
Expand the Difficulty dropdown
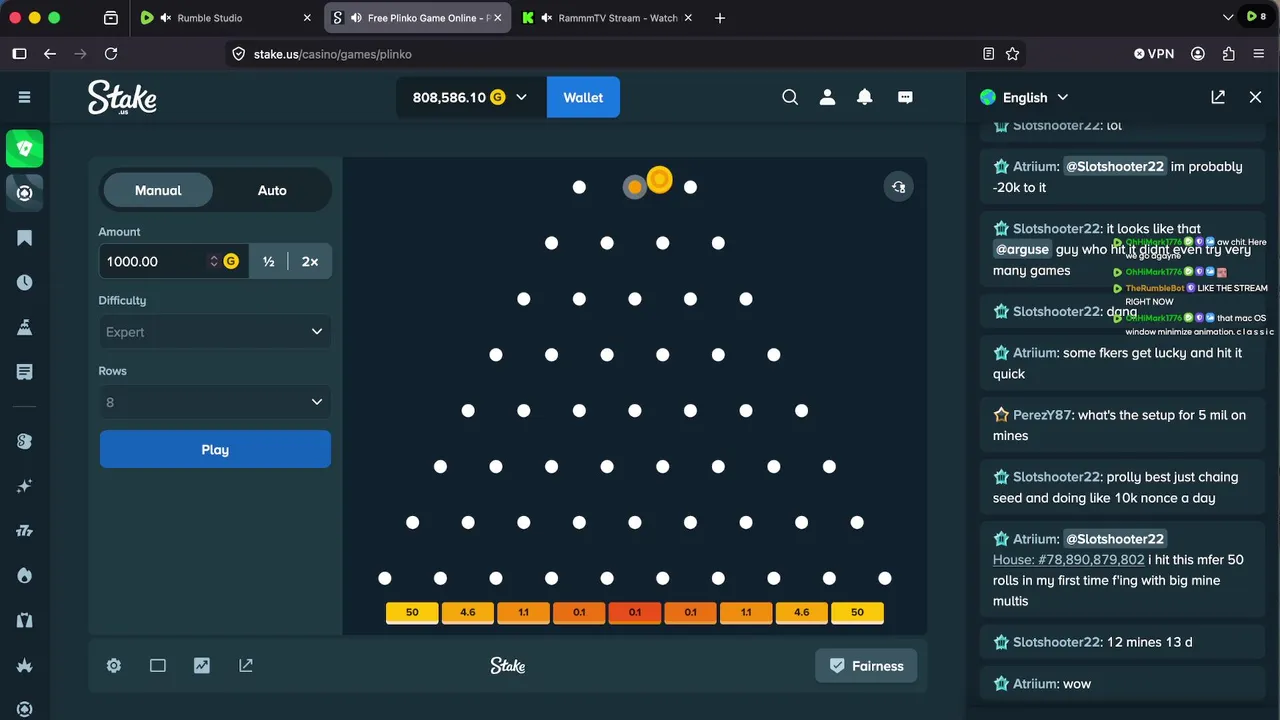click(x=215, y=331)
